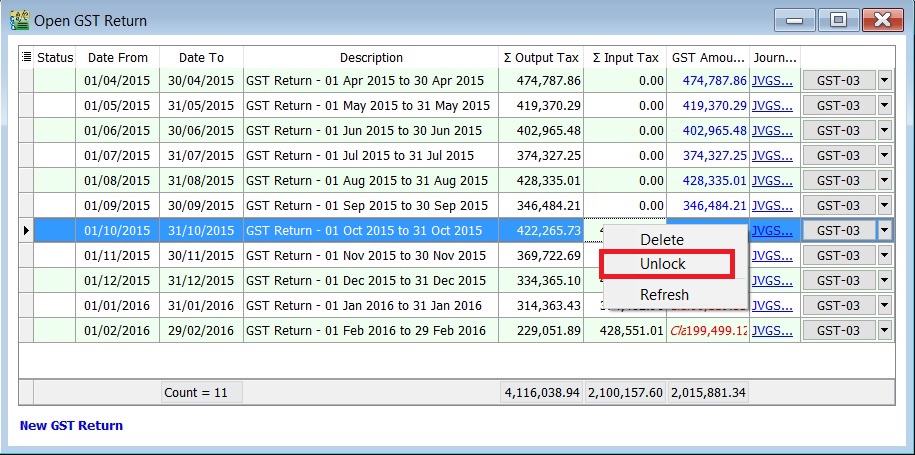Click Refresh in the context menu
The image size is (915, 455).
point(664,295)
